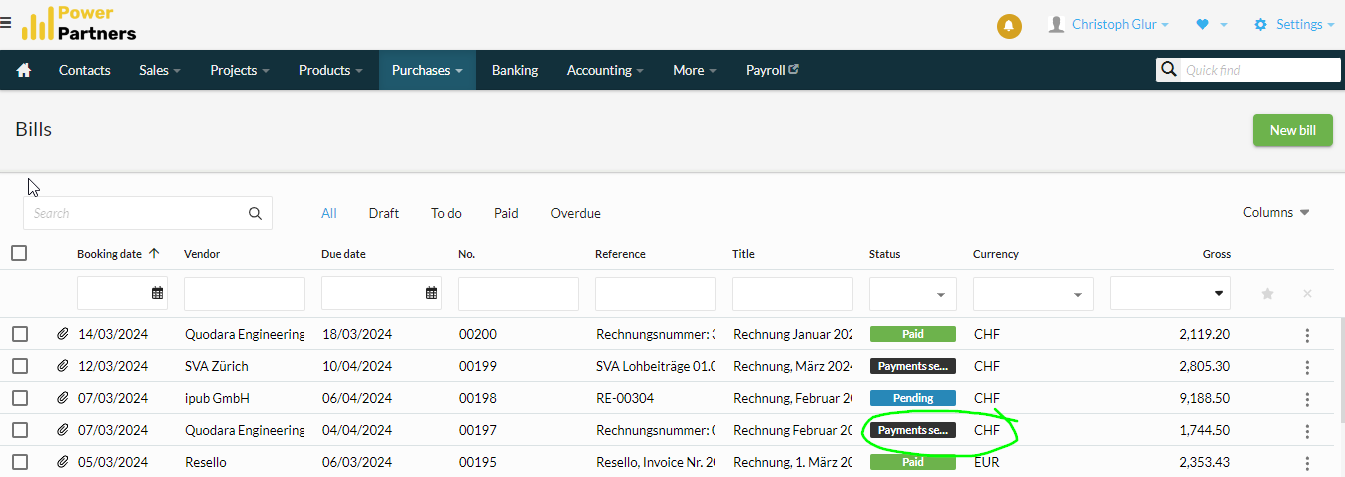
Task: Expand the More menu
Action: (695, 70)
